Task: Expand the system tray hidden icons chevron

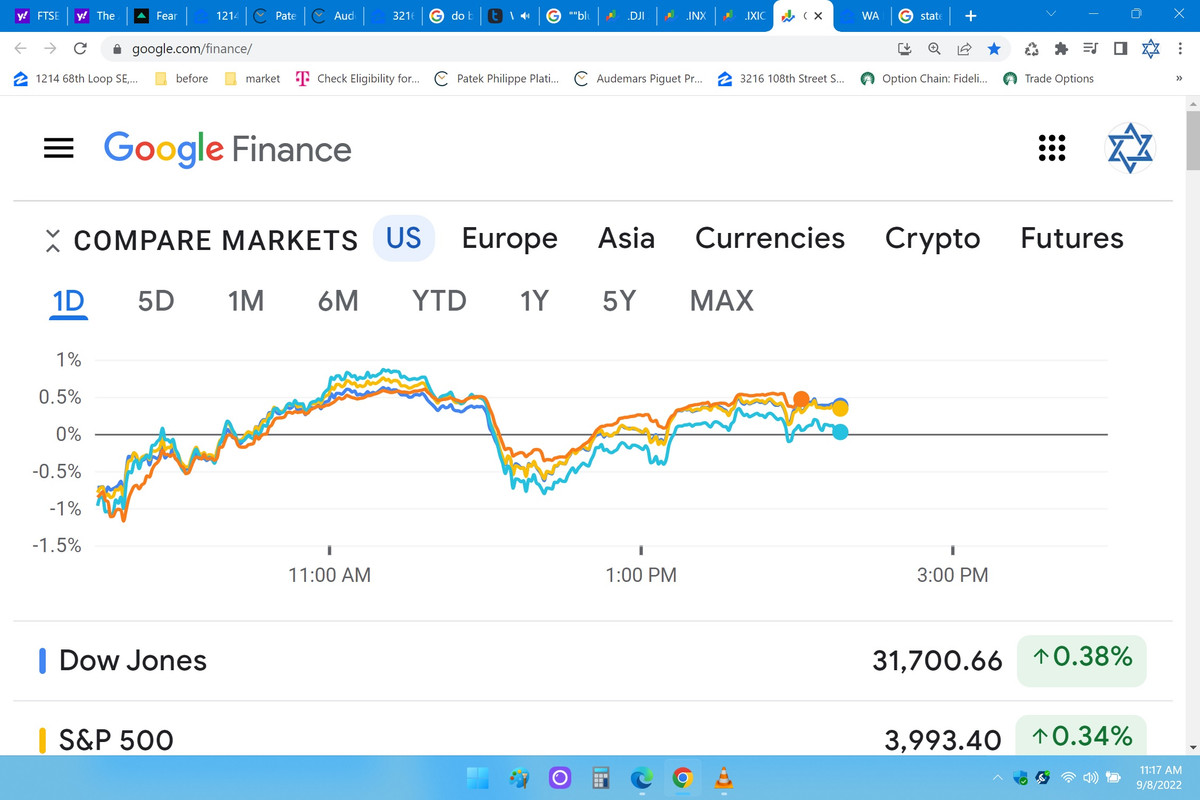Action: (x=997, y=777)
